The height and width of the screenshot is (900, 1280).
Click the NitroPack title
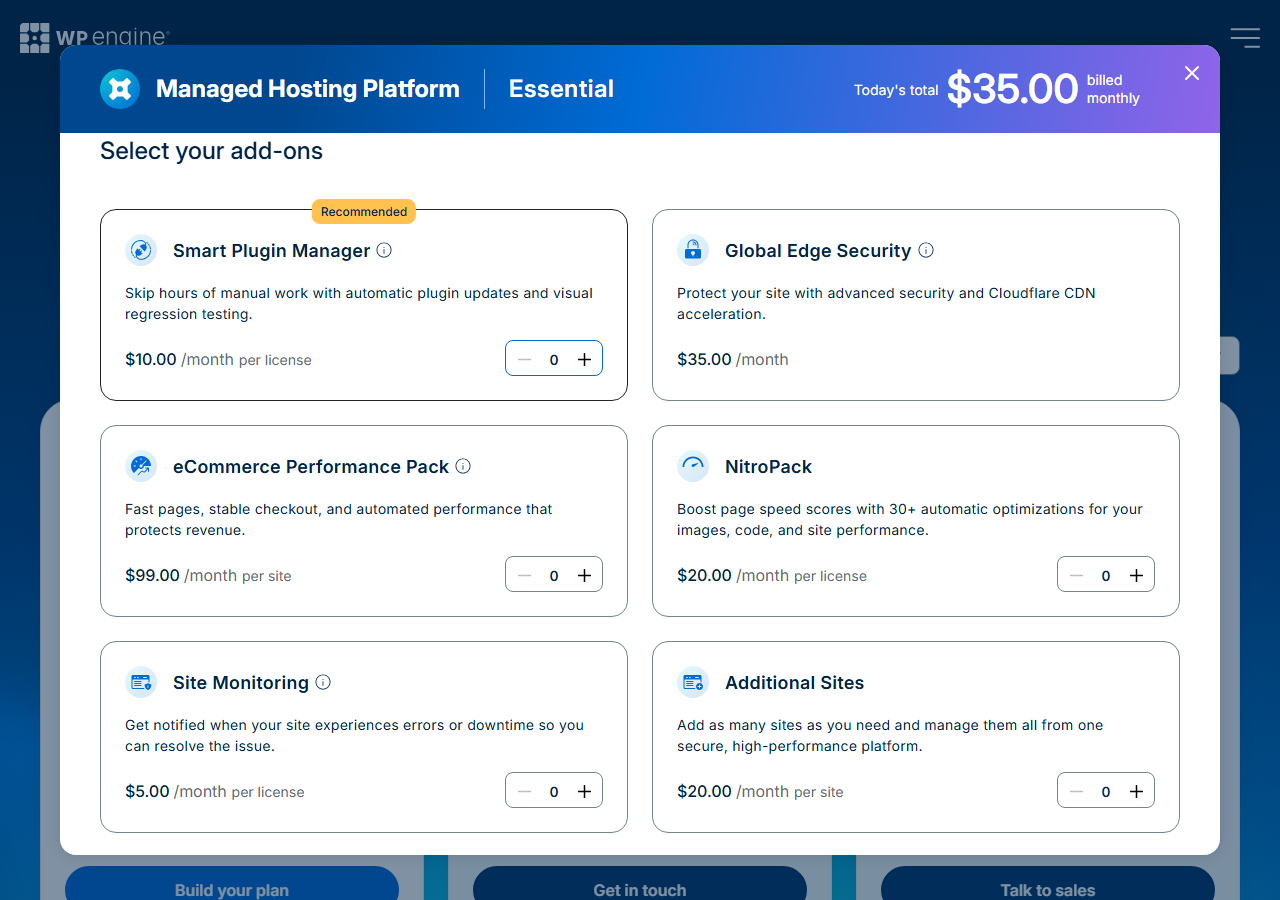768,466
